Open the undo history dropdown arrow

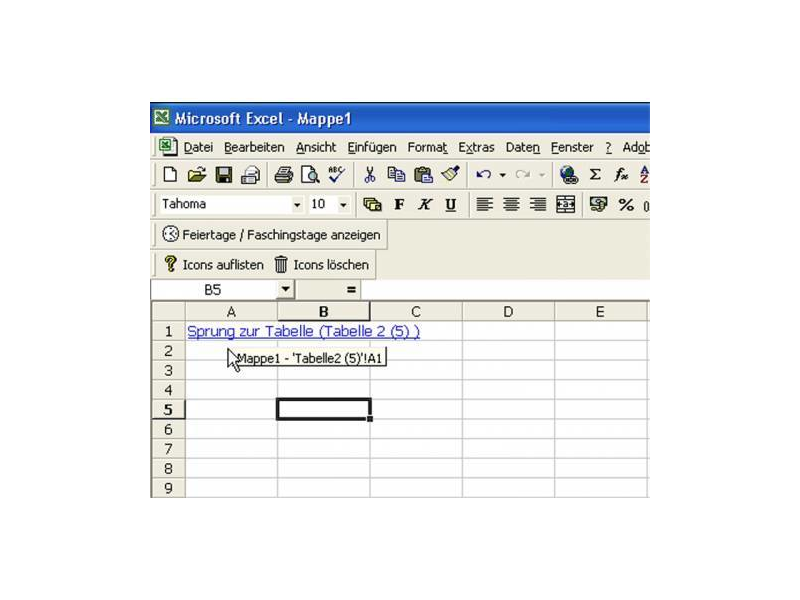503,176
